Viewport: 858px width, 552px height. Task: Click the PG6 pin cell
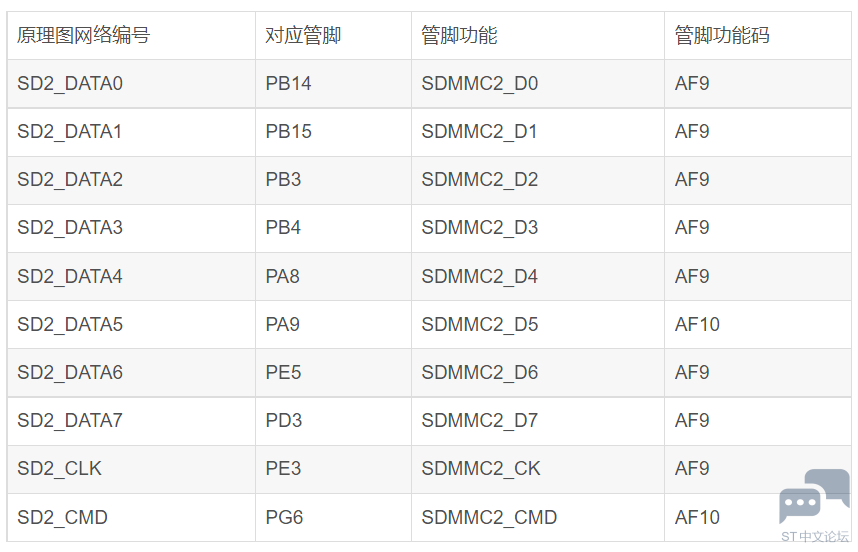tap(333, 518)
